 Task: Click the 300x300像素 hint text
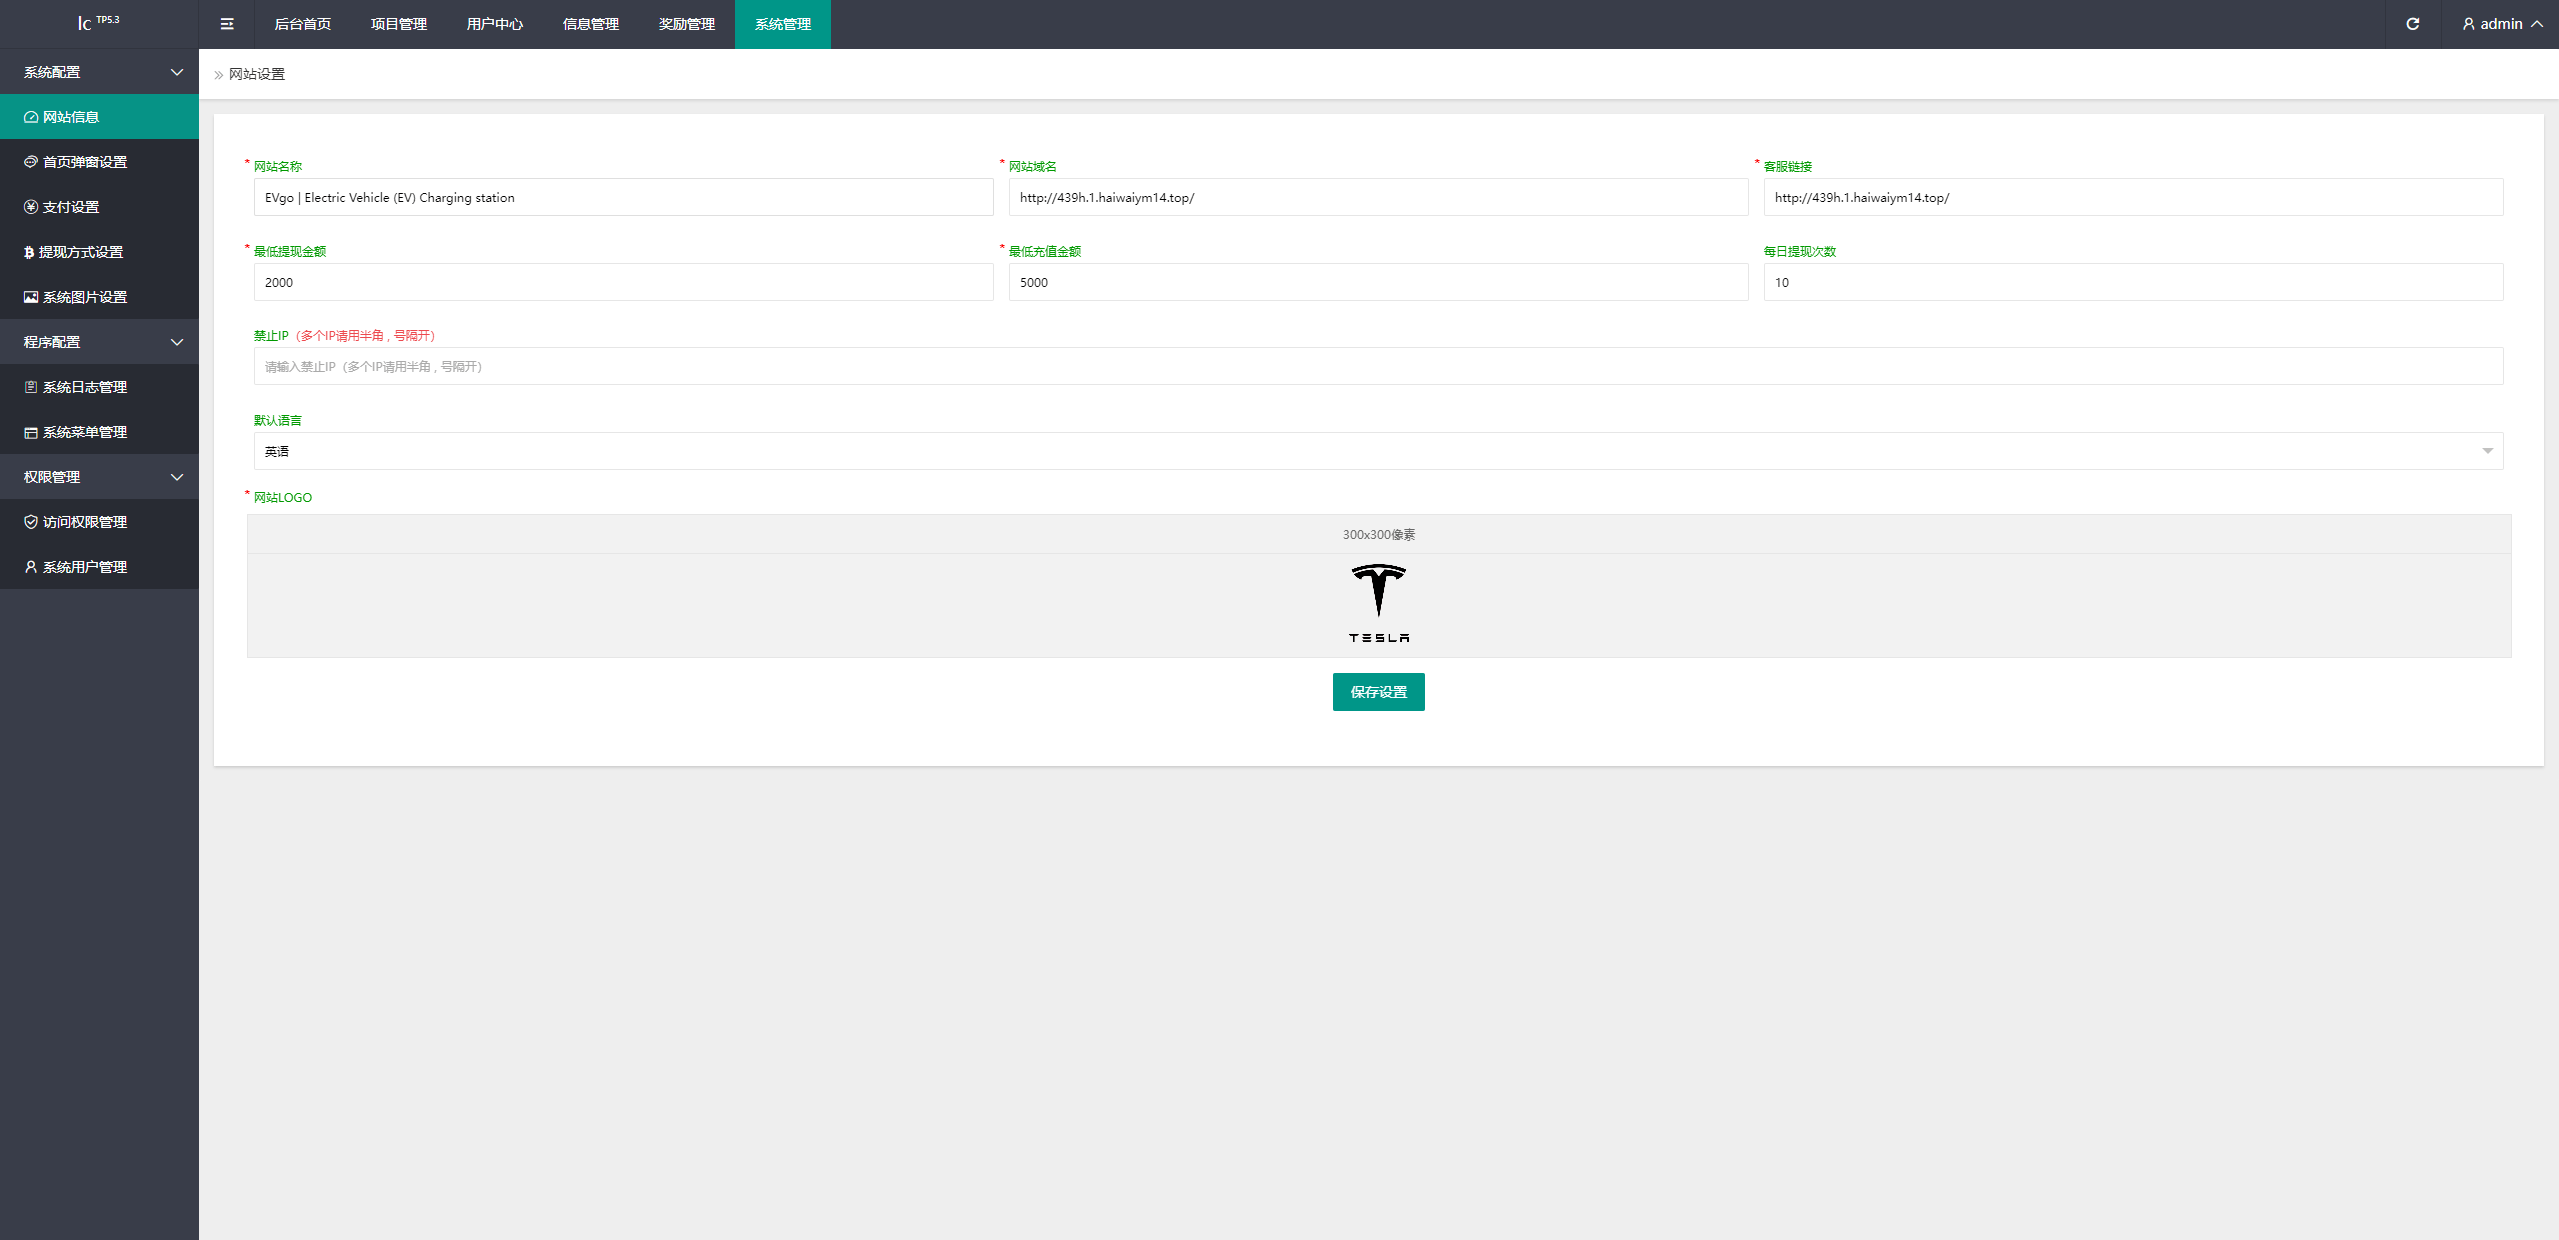(x=1378, y=535)
